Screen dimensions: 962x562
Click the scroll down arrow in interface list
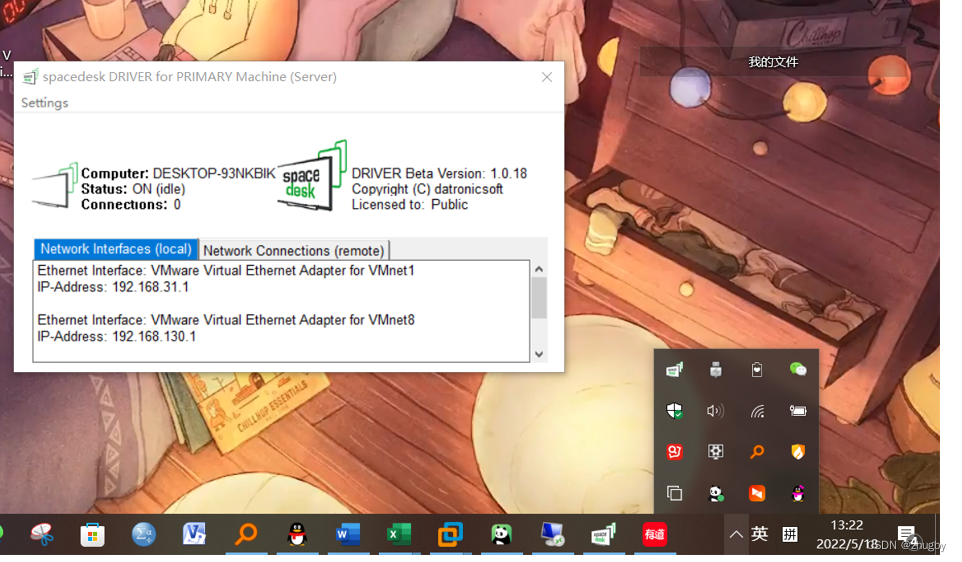539,354
